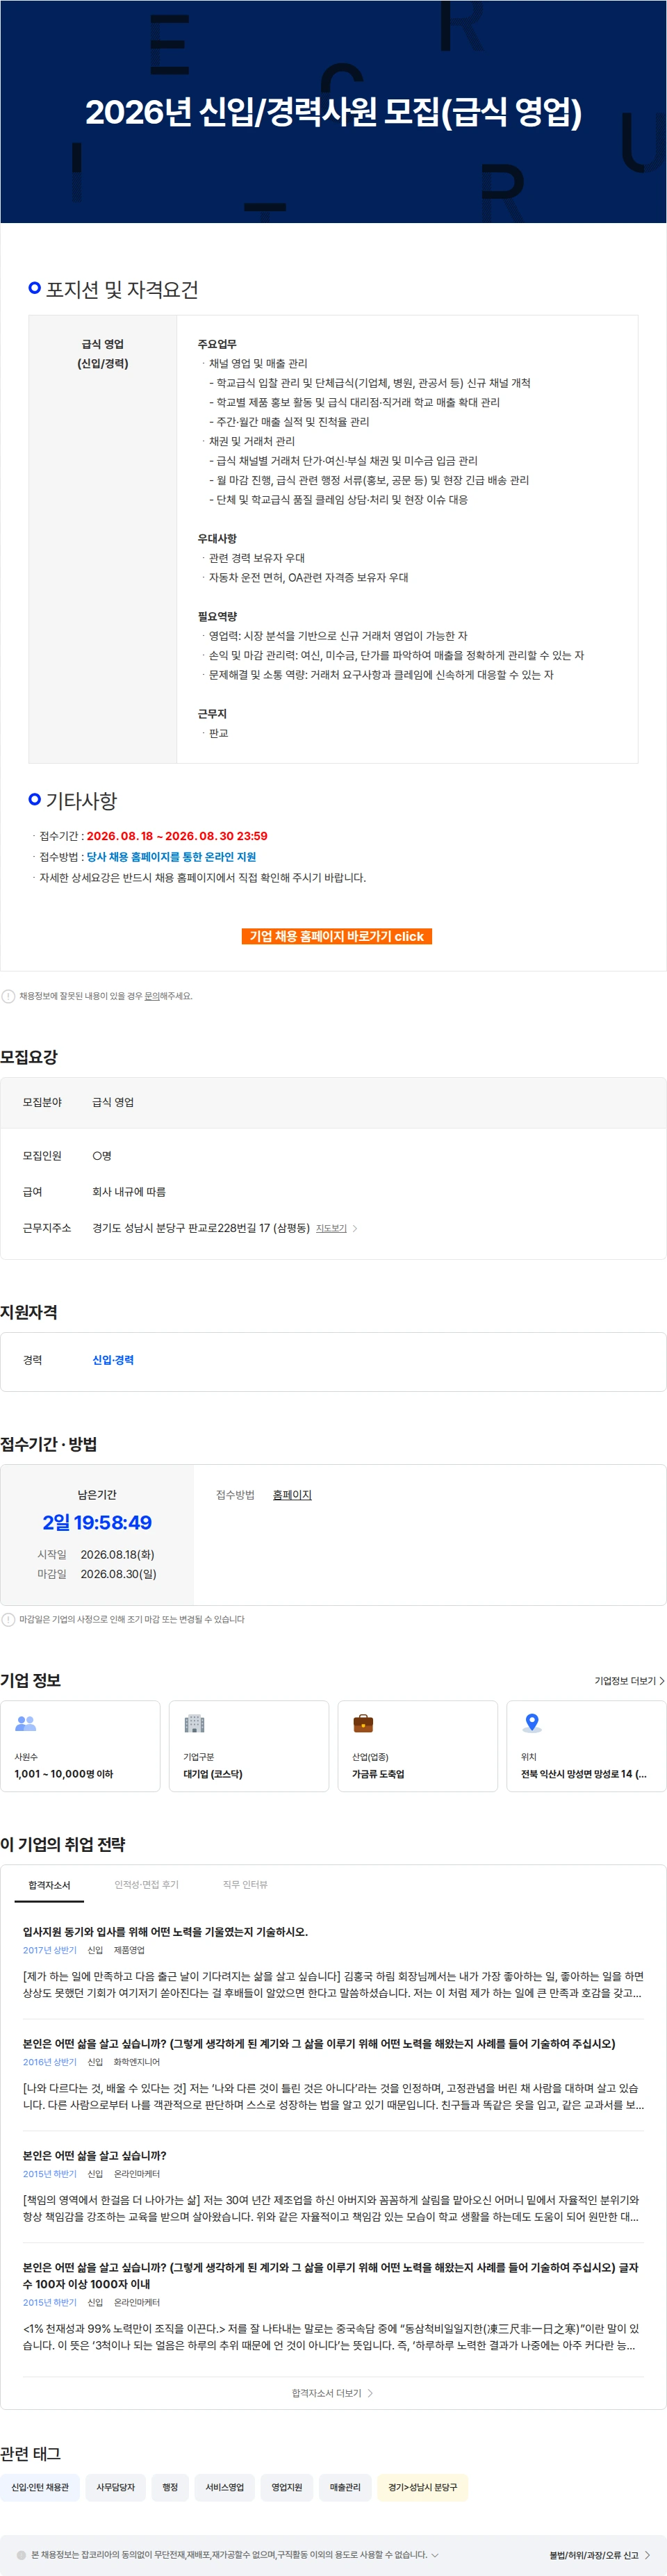Viewport: 667px width, 2576px height.
Task: Click the info icon on the bottom notice bar
Action: pyautogui.click(x=21, y=2555)
